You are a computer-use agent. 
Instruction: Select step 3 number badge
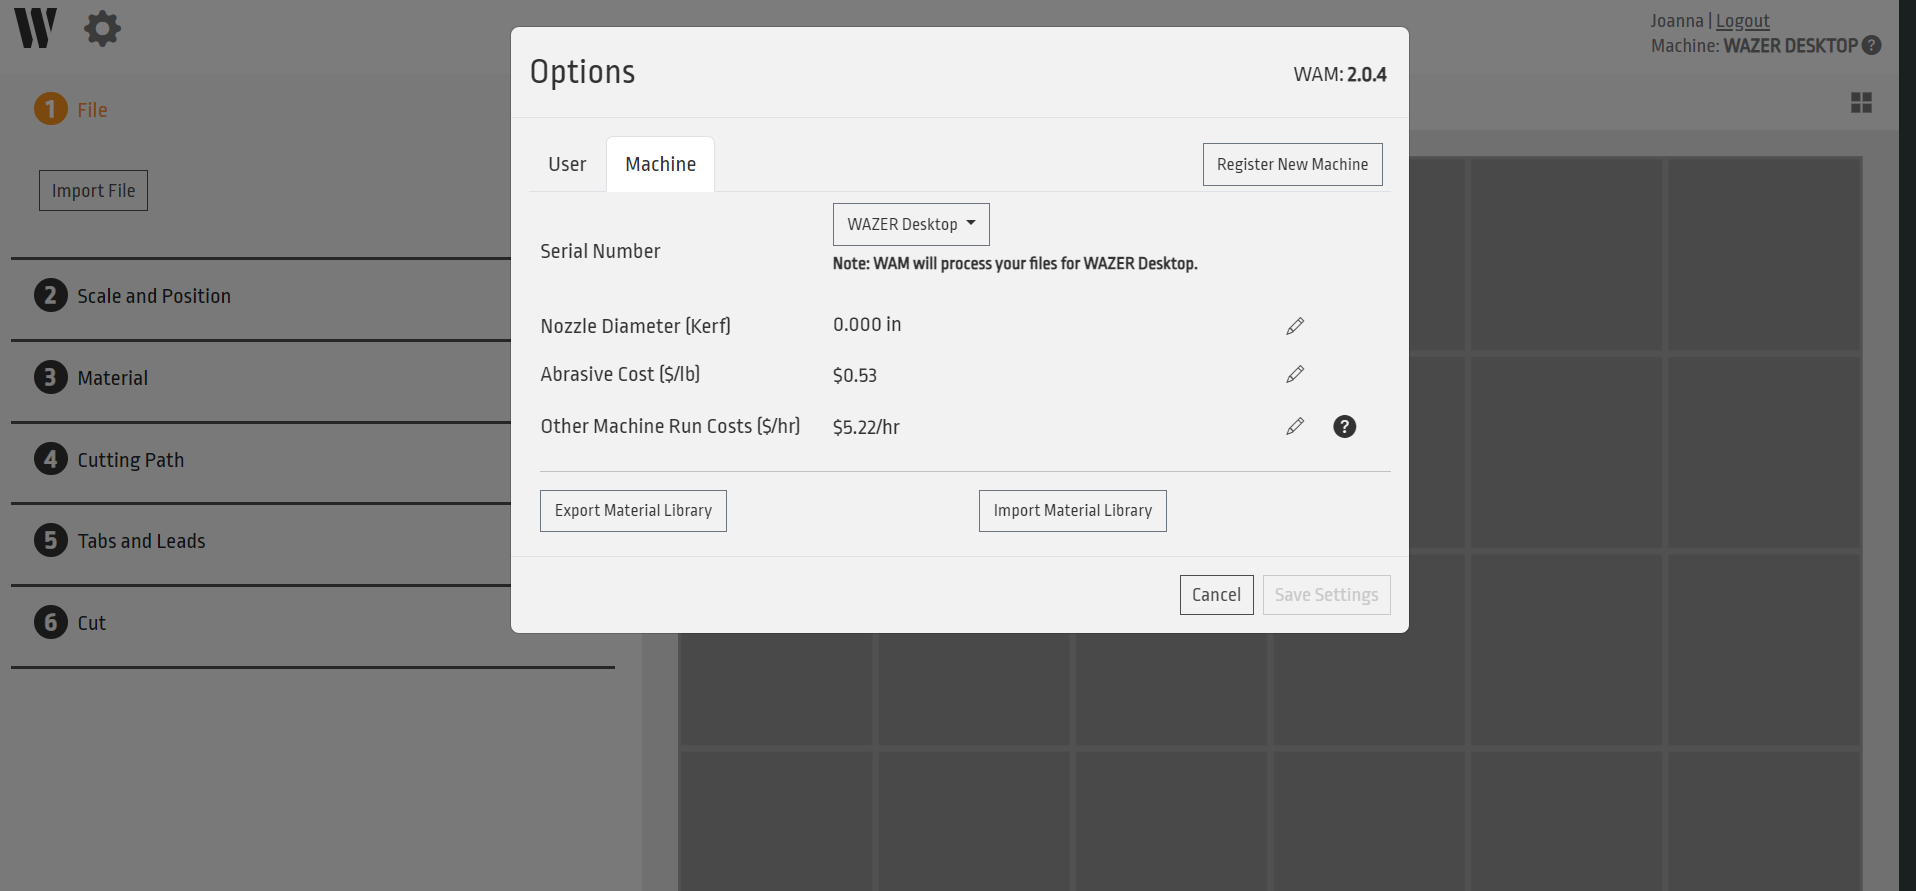[x=51, y=377]
